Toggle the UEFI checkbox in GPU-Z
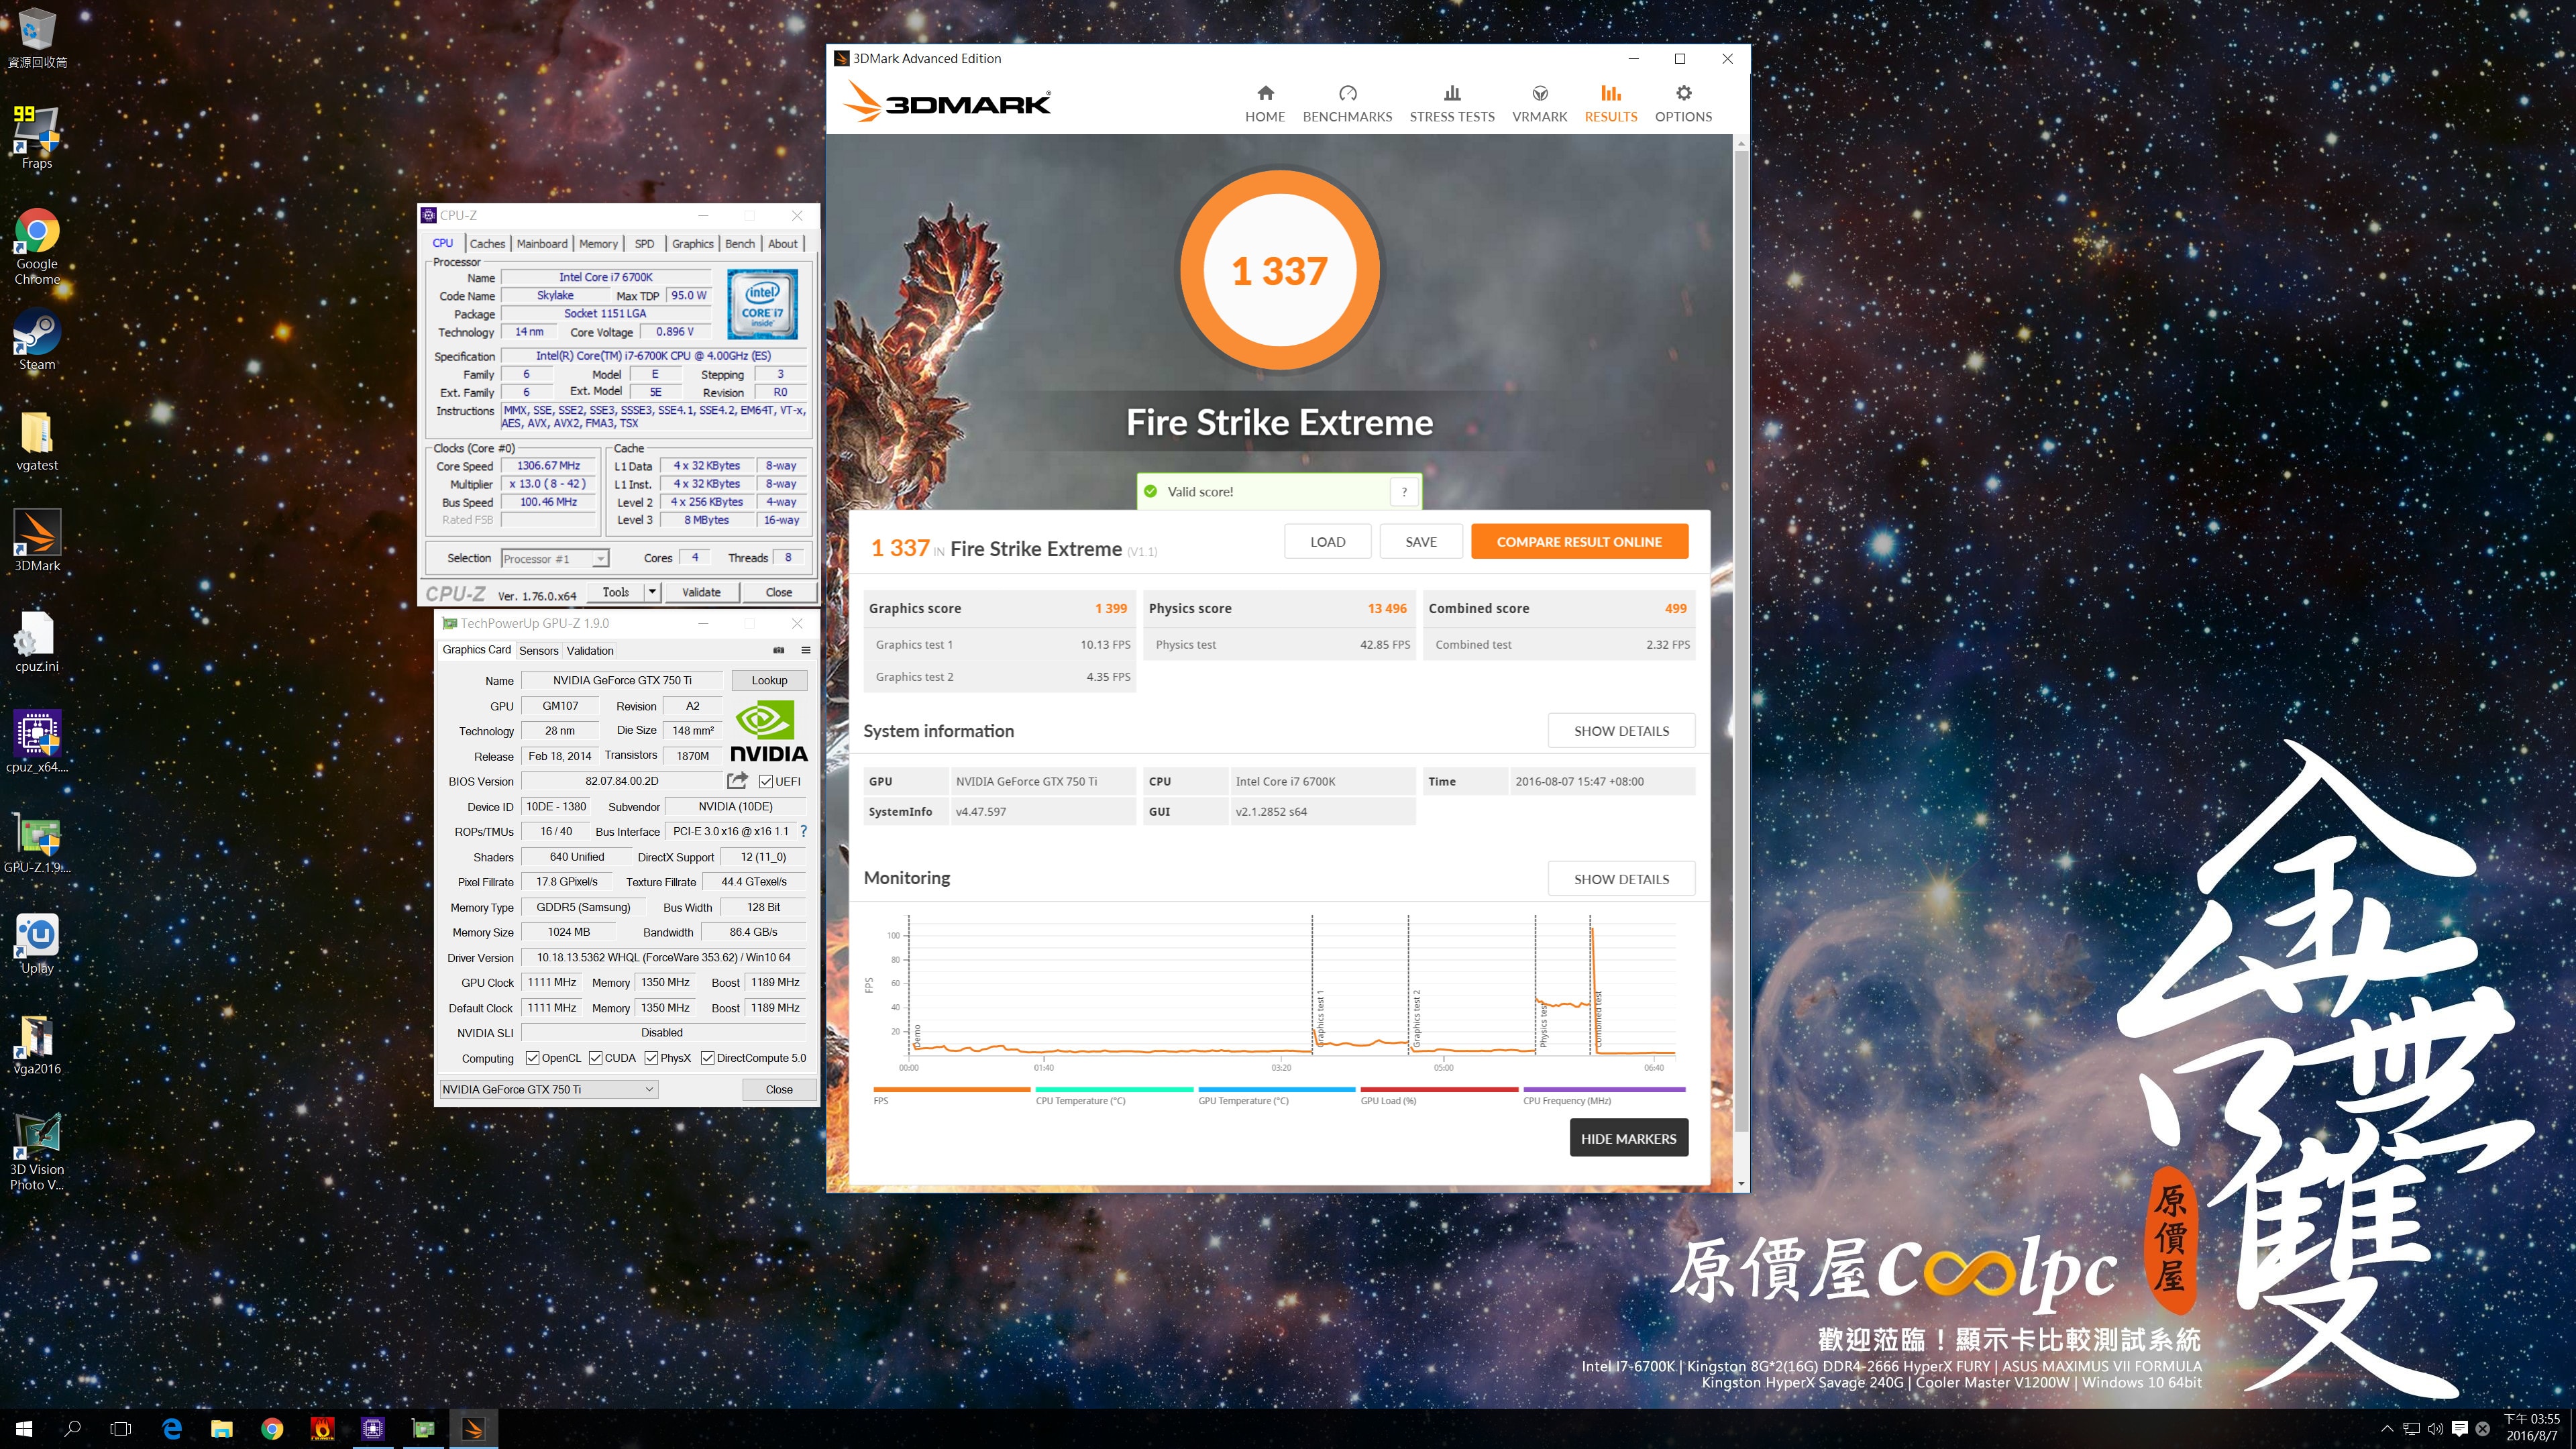This screenshot has height=1449, width=2576. tap(766, 781)
